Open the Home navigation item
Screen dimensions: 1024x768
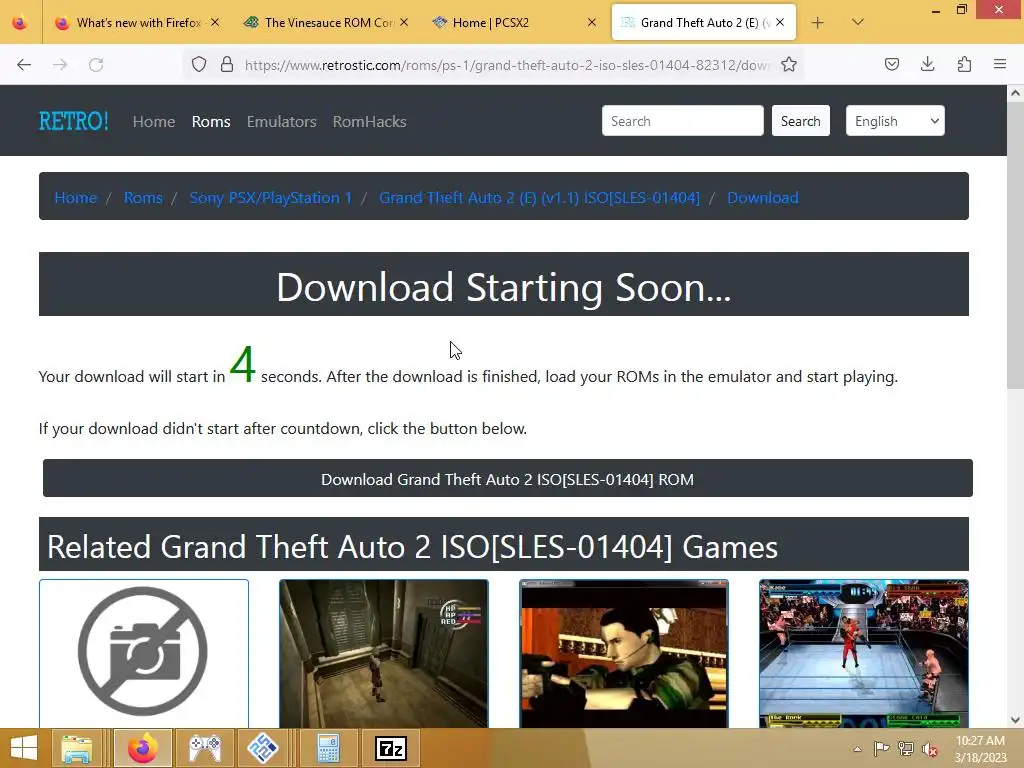click(153, 121)
